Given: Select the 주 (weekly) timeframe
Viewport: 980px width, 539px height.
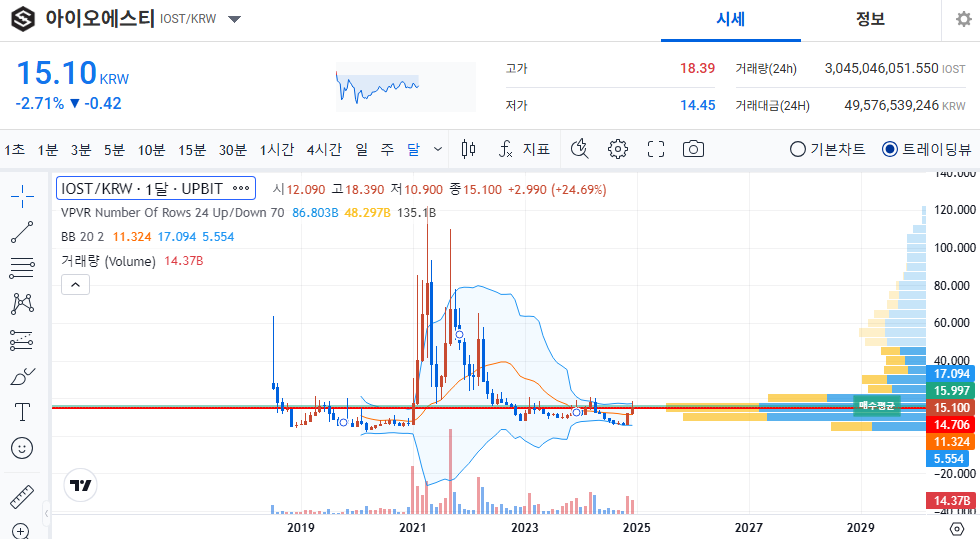Looking at the screenshot, I should pyautogui.click(x=388, y=149).
